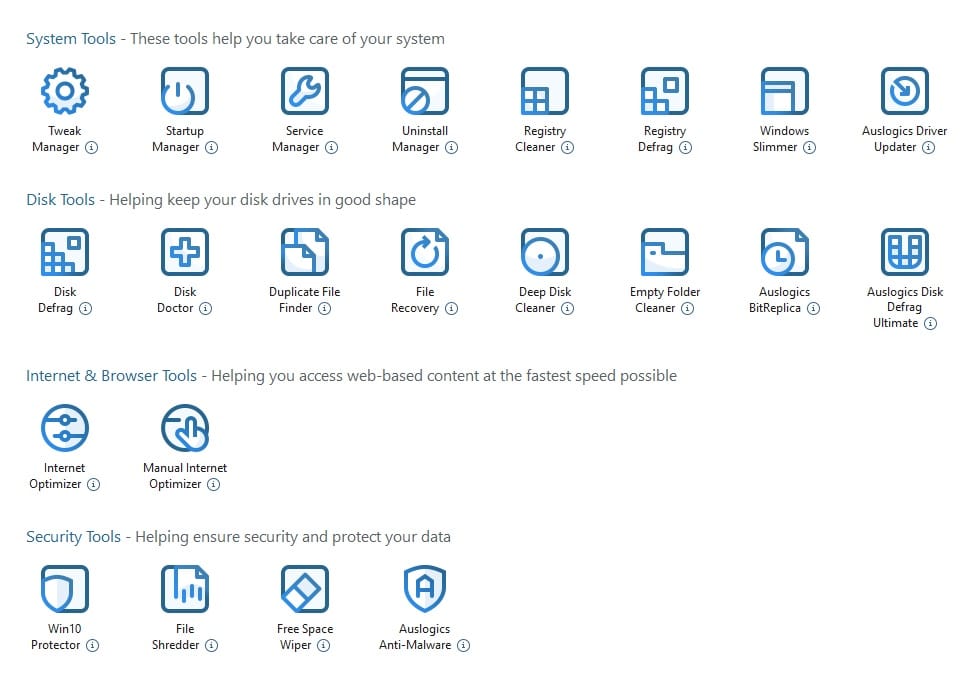
Task: Open Auslogics Driver Updater icon
Action: coord(904,91)
